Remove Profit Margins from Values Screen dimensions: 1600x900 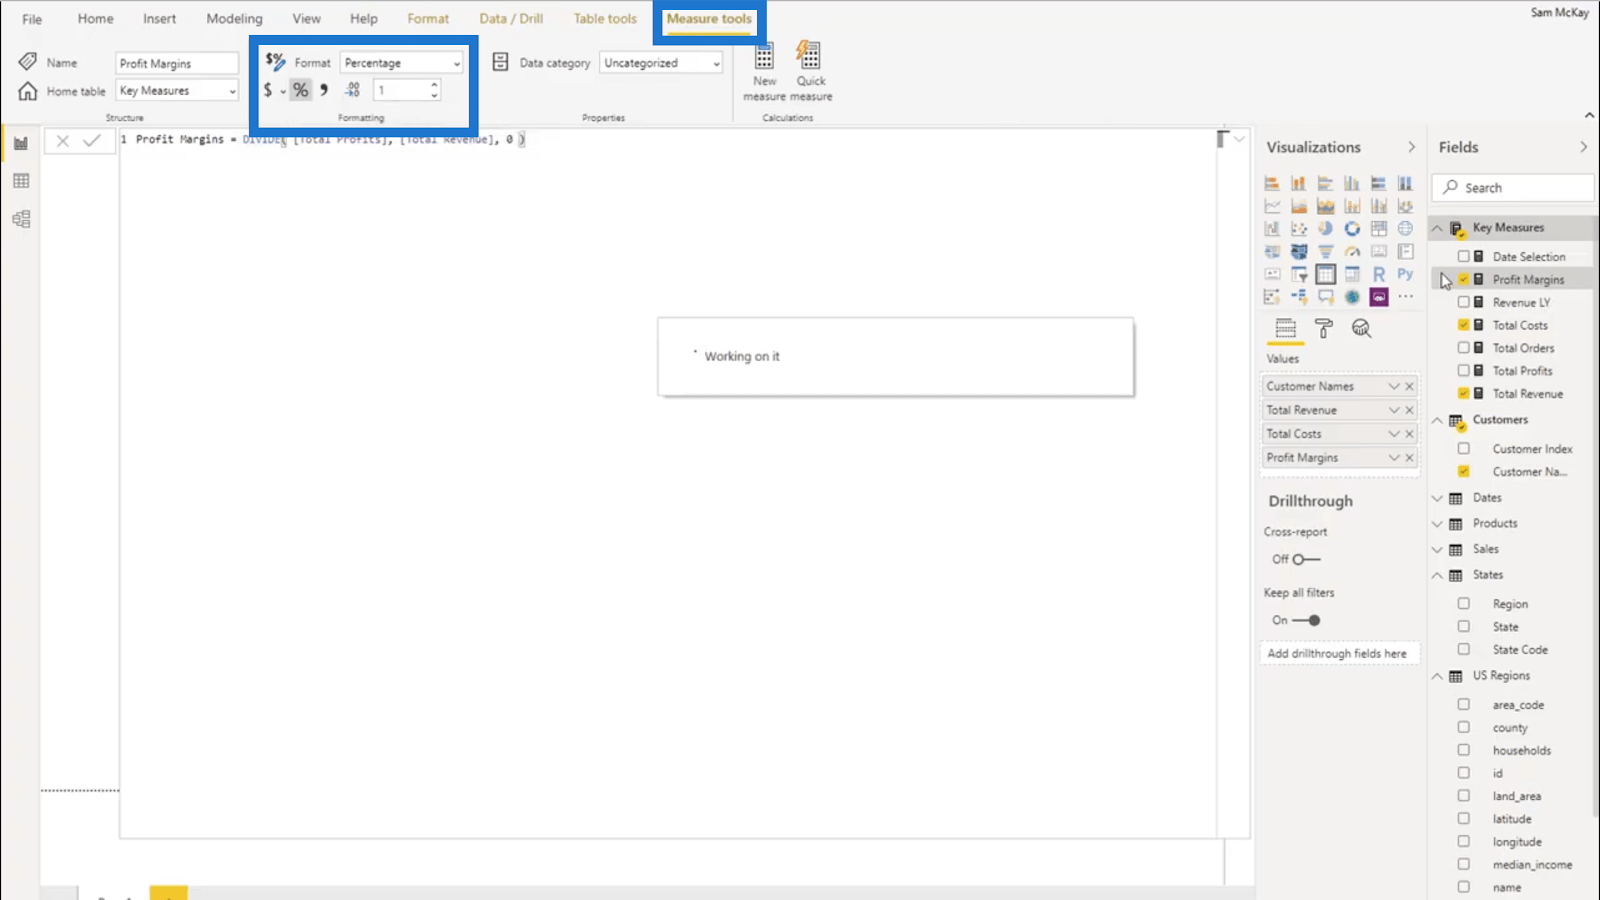(x=1410, y=458)
